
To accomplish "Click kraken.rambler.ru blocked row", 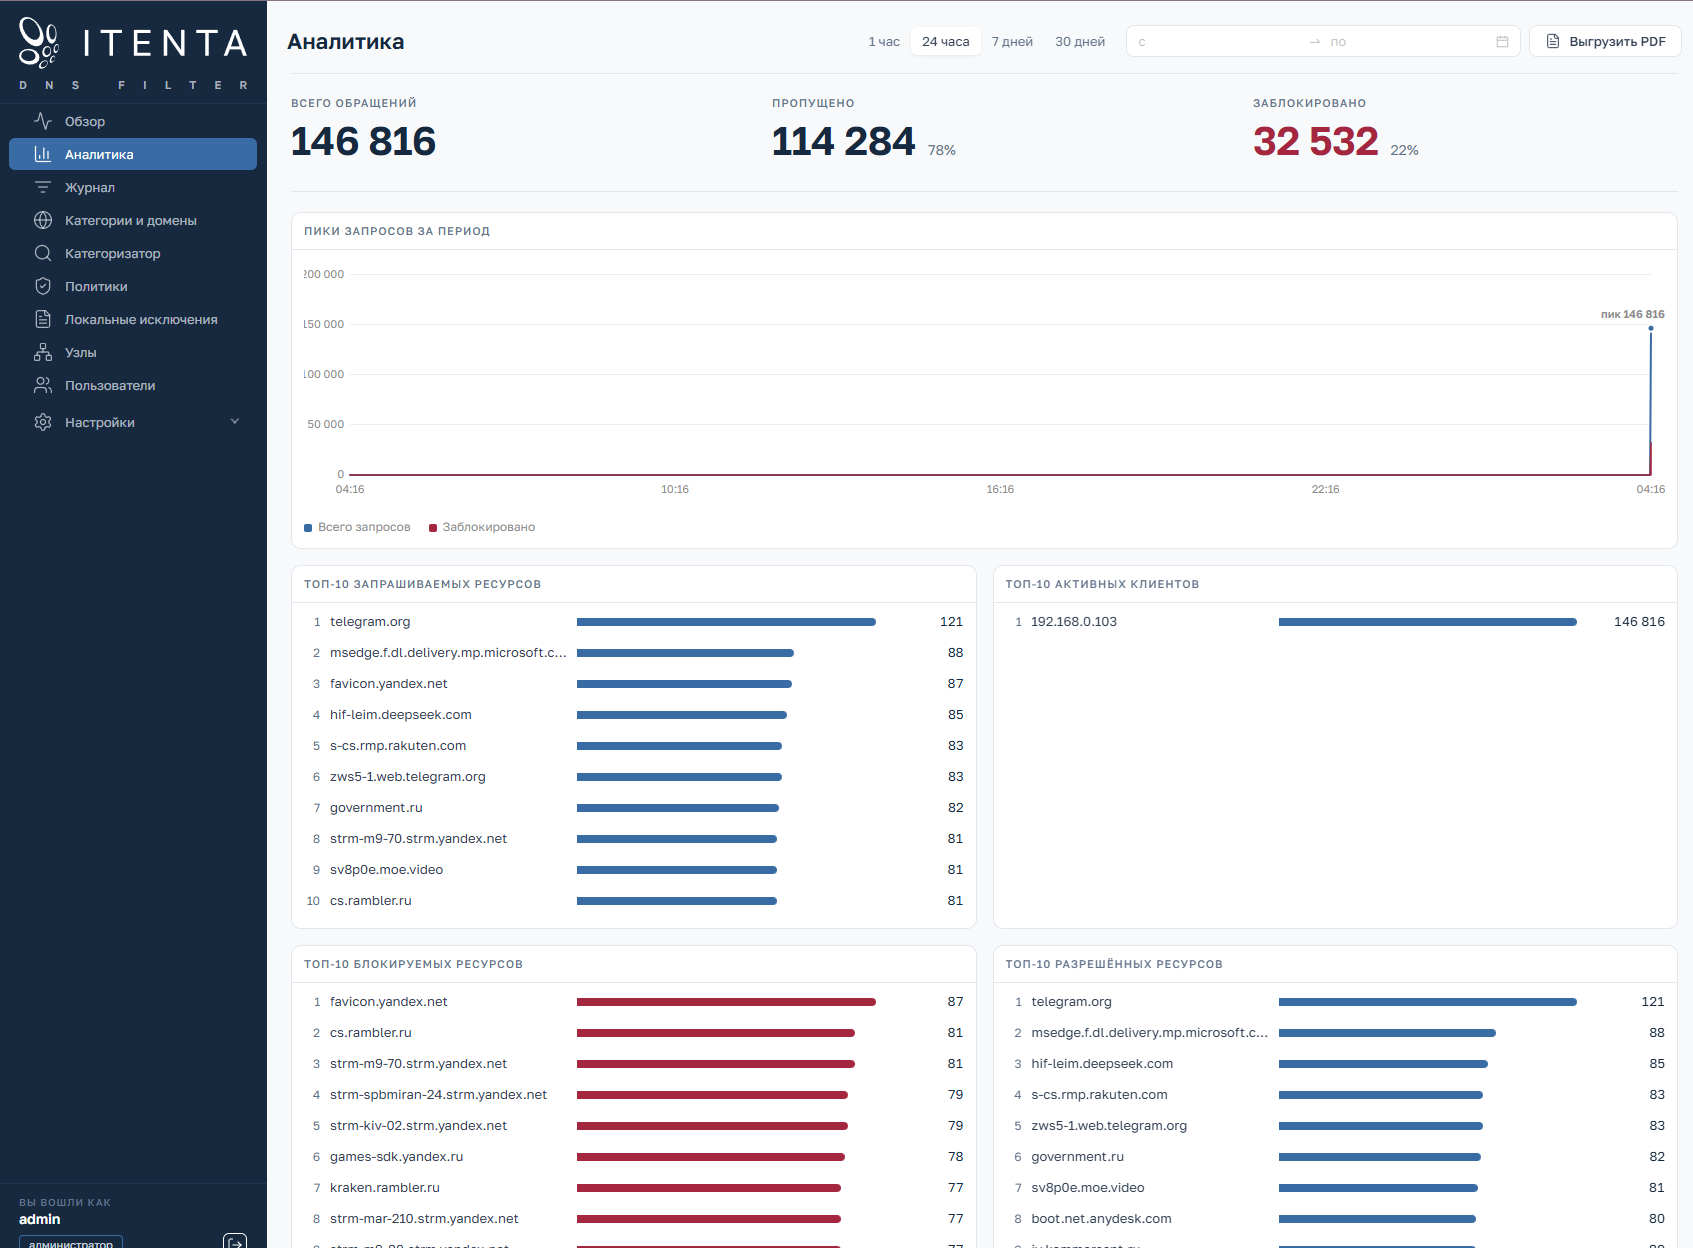I will coord(634,1188).
